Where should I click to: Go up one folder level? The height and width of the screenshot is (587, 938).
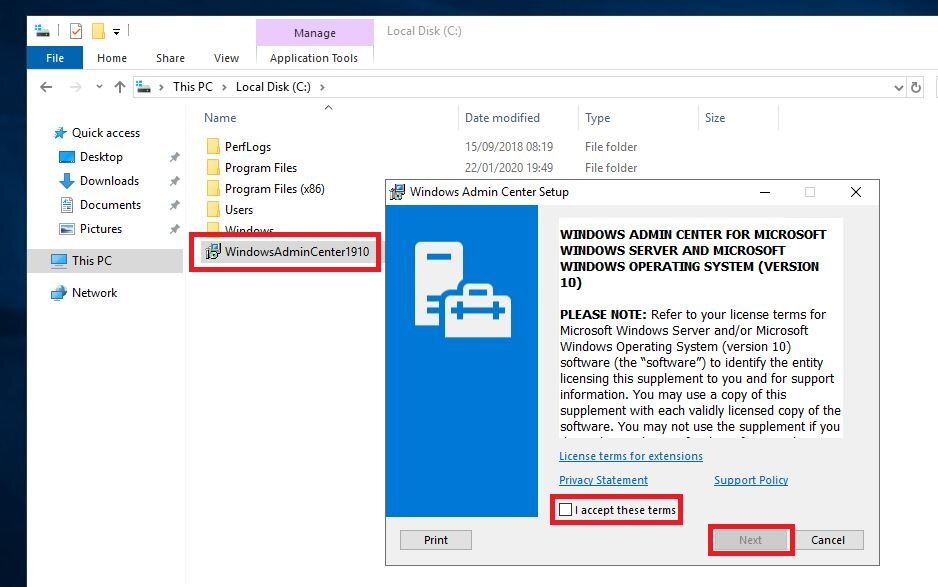click(120, 87)
